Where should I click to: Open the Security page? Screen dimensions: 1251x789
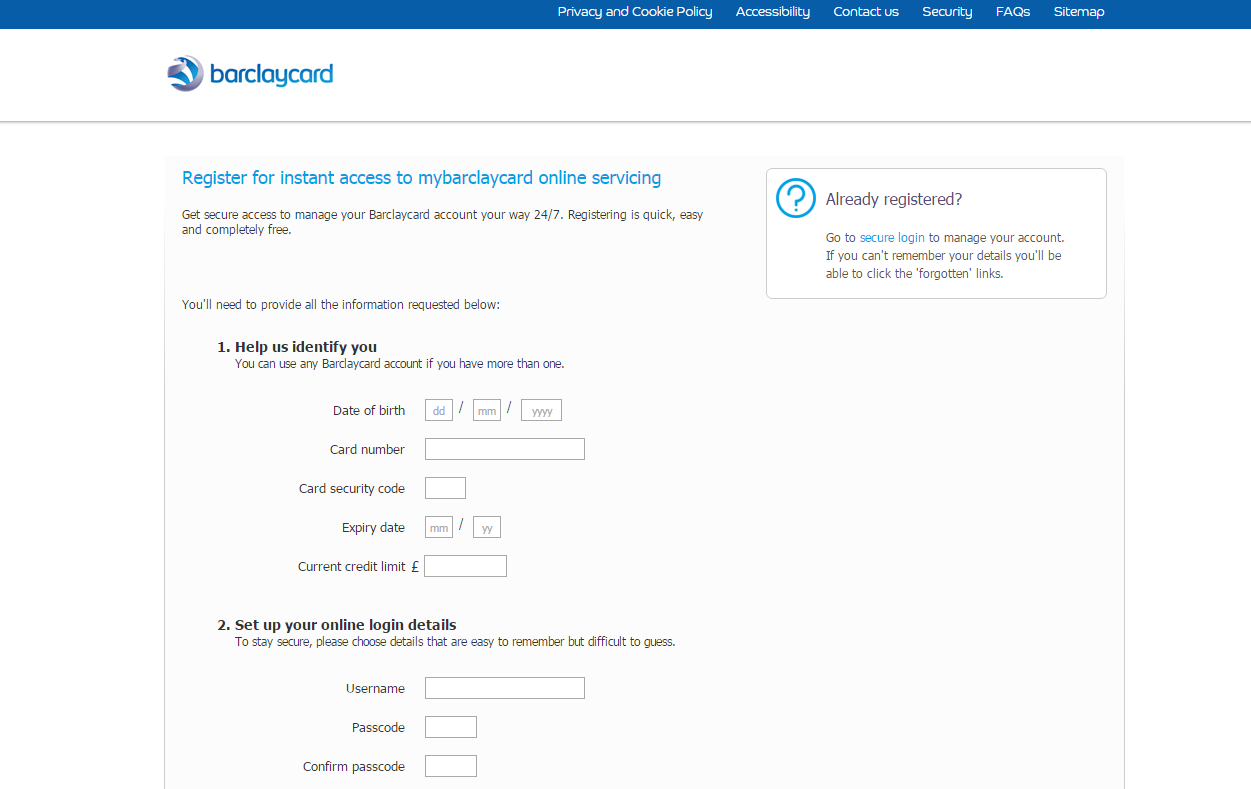point(946,12)
